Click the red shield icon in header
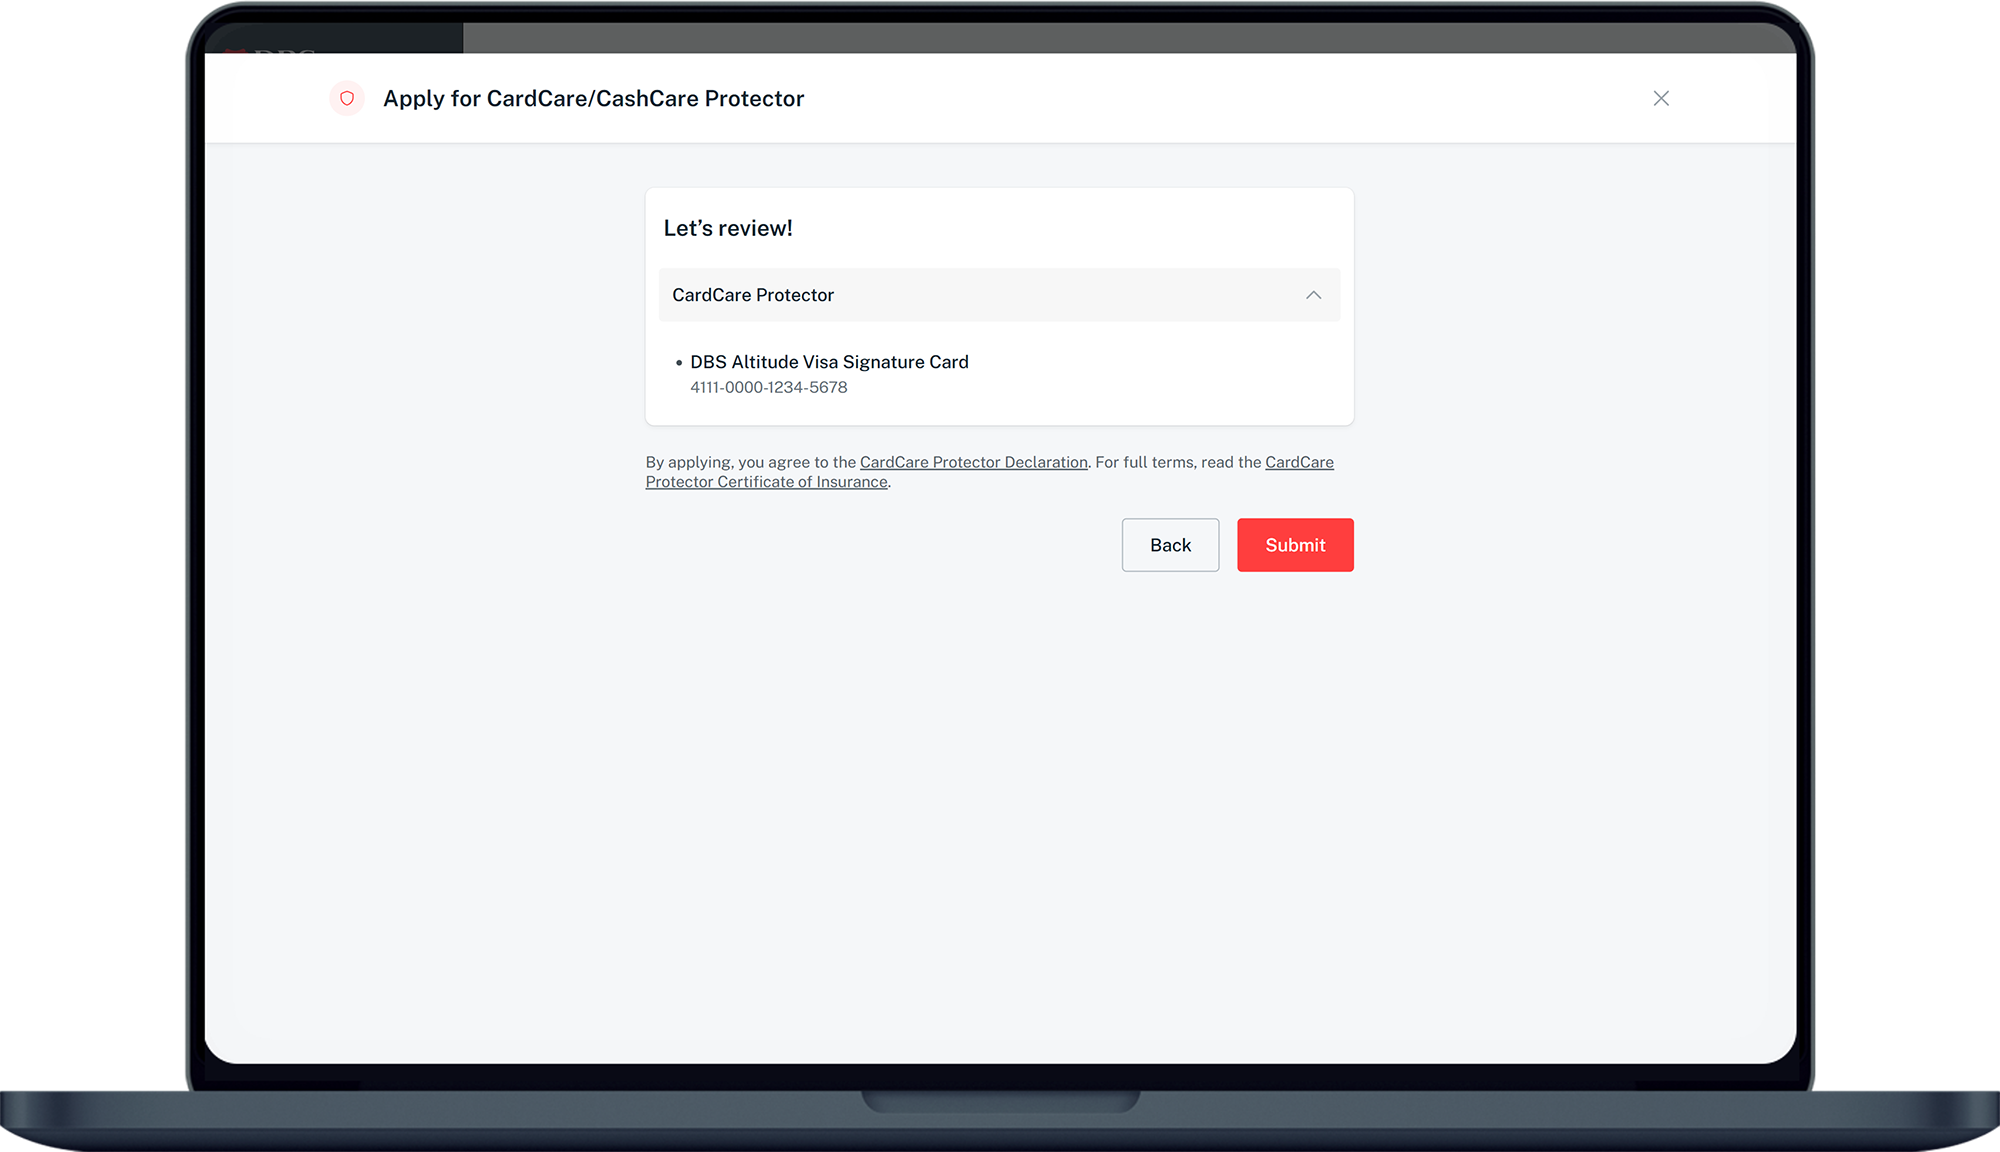 [x=347, y=98]
